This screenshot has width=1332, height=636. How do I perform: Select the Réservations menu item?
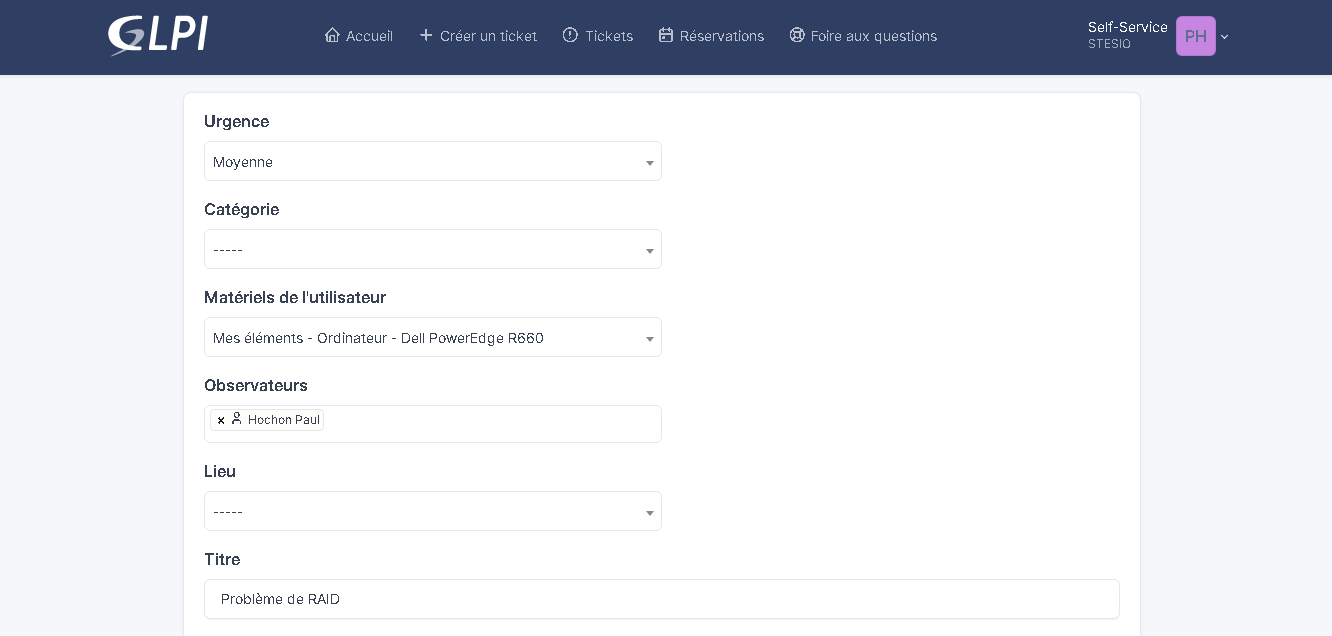[x=721, y=36]
